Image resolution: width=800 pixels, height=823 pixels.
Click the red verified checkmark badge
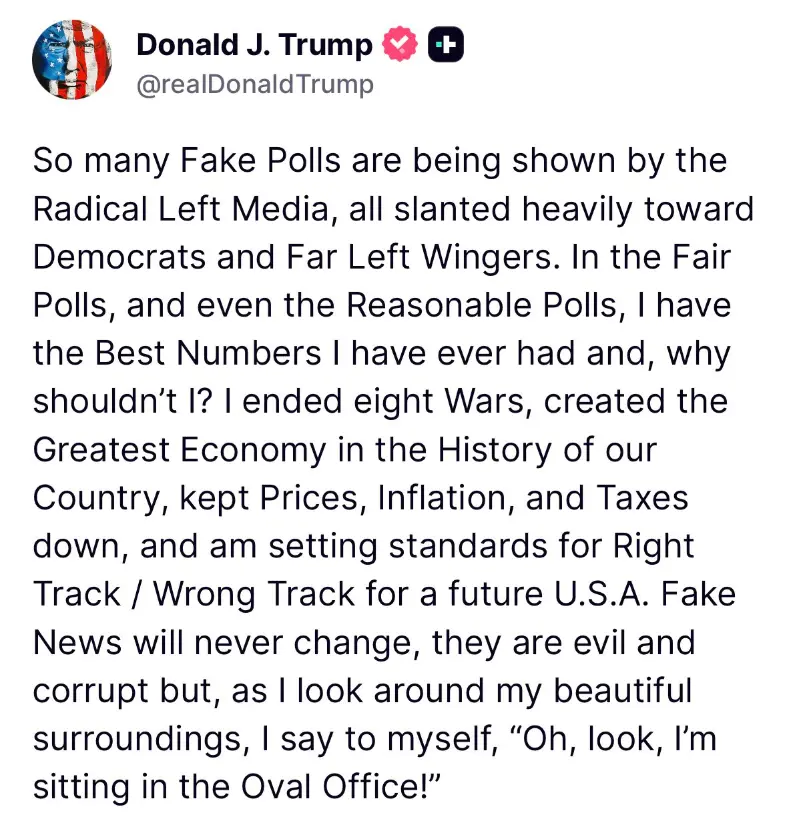(x=402, y=45)
